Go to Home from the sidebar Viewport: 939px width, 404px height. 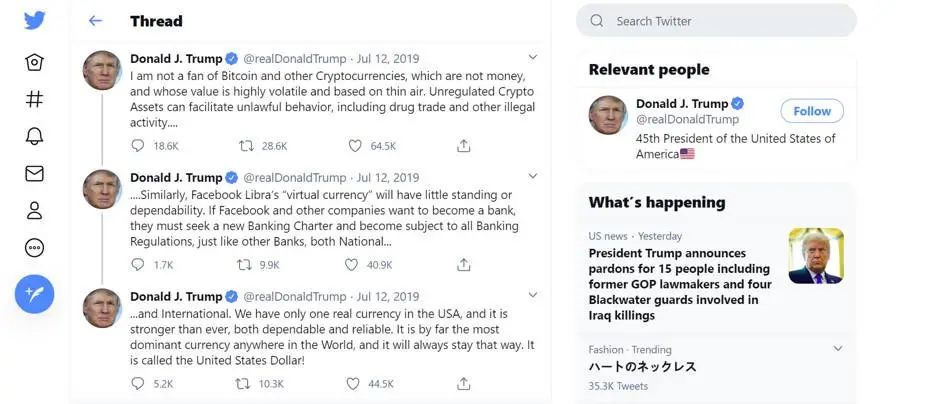34,62
